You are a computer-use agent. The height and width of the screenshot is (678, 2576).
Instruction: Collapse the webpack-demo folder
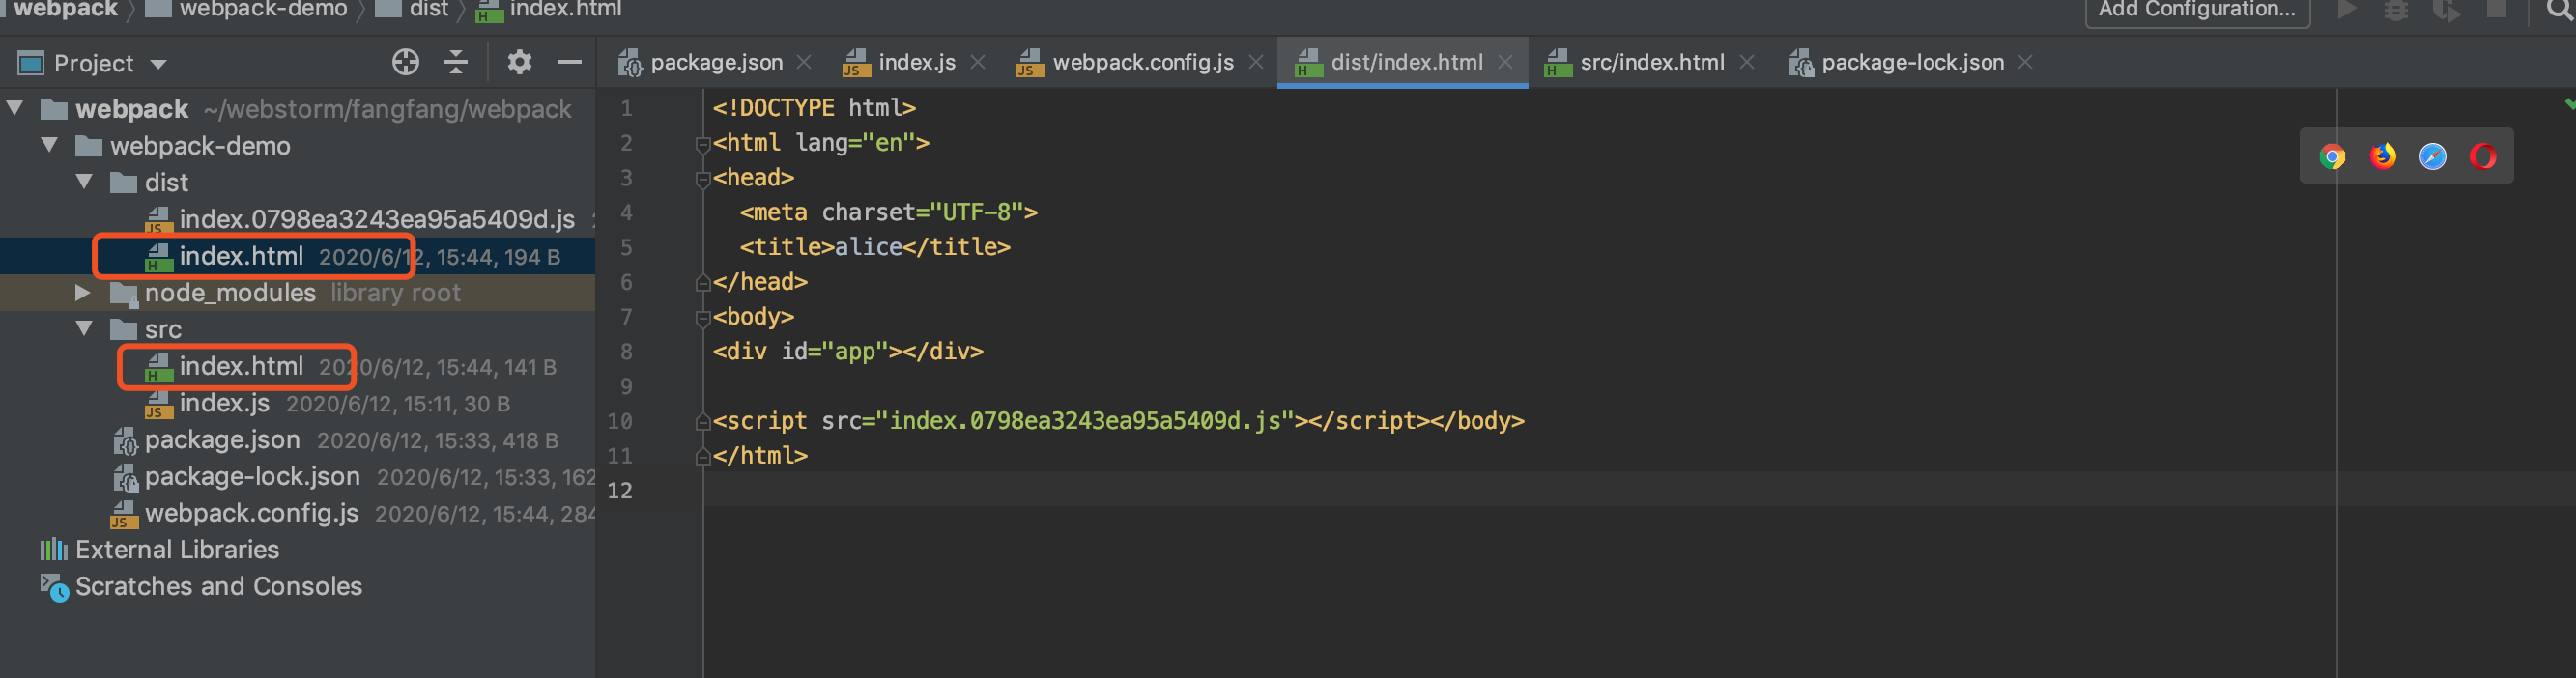click(50, 145)
